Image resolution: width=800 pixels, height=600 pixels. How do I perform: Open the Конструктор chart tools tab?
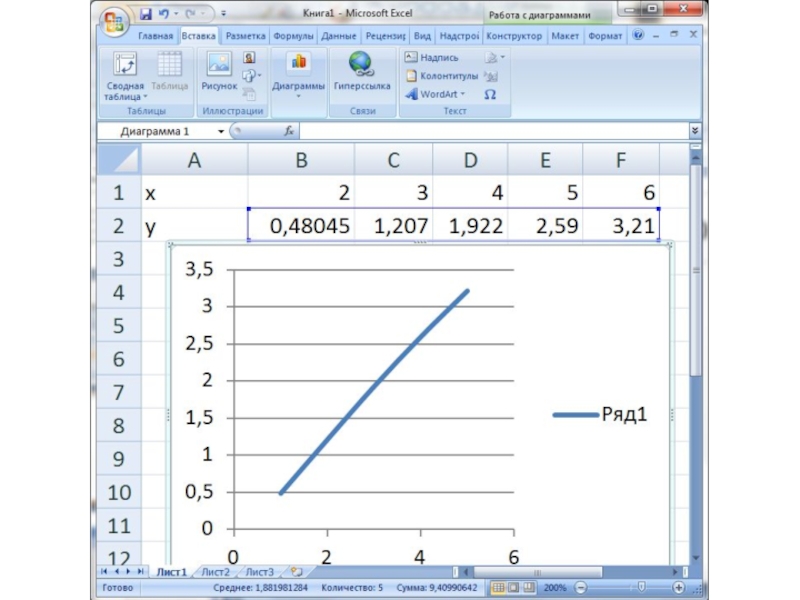click(x=514, y=36)
